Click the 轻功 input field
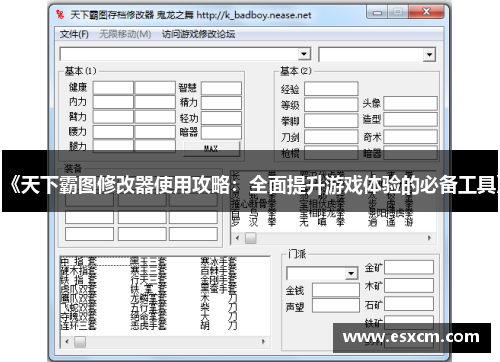 point(221,118)
